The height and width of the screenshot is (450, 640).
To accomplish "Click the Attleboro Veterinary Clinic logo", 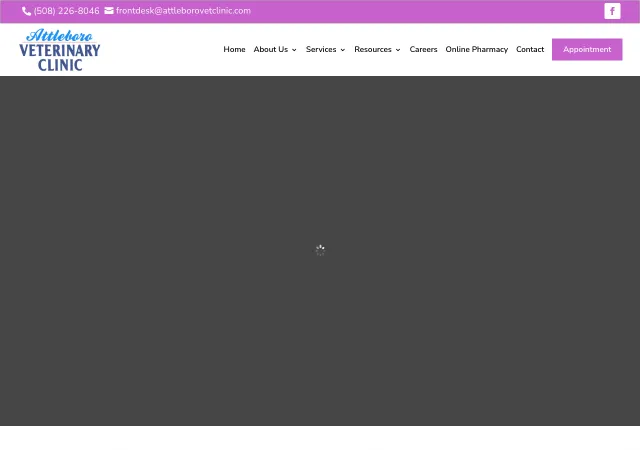I will (x=60, y=50).
